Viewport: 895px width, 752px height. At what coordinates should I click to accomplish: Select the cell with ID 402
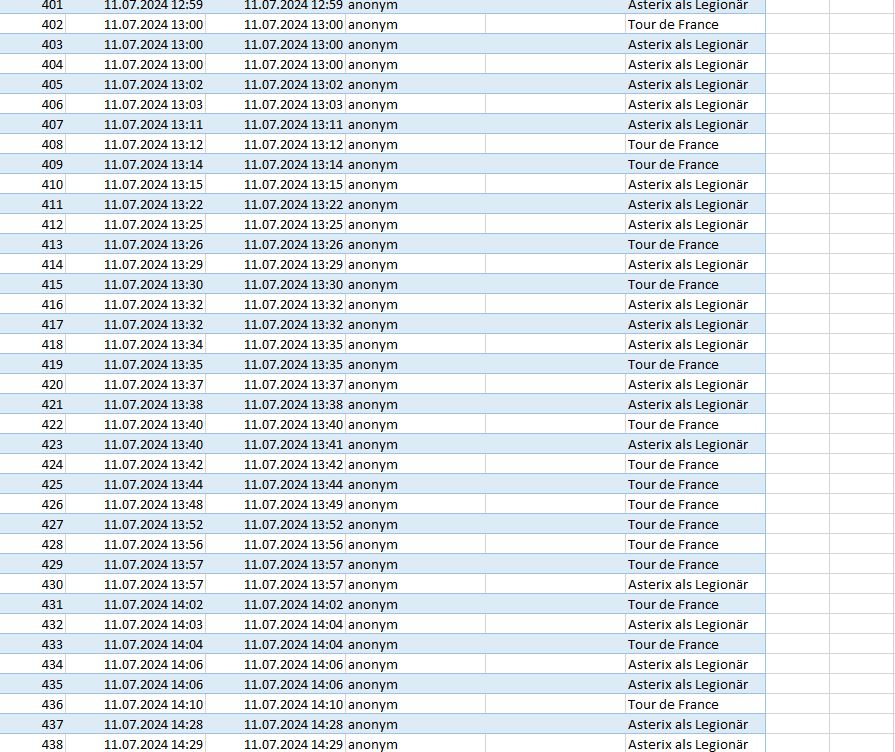[x=52, y=25]
